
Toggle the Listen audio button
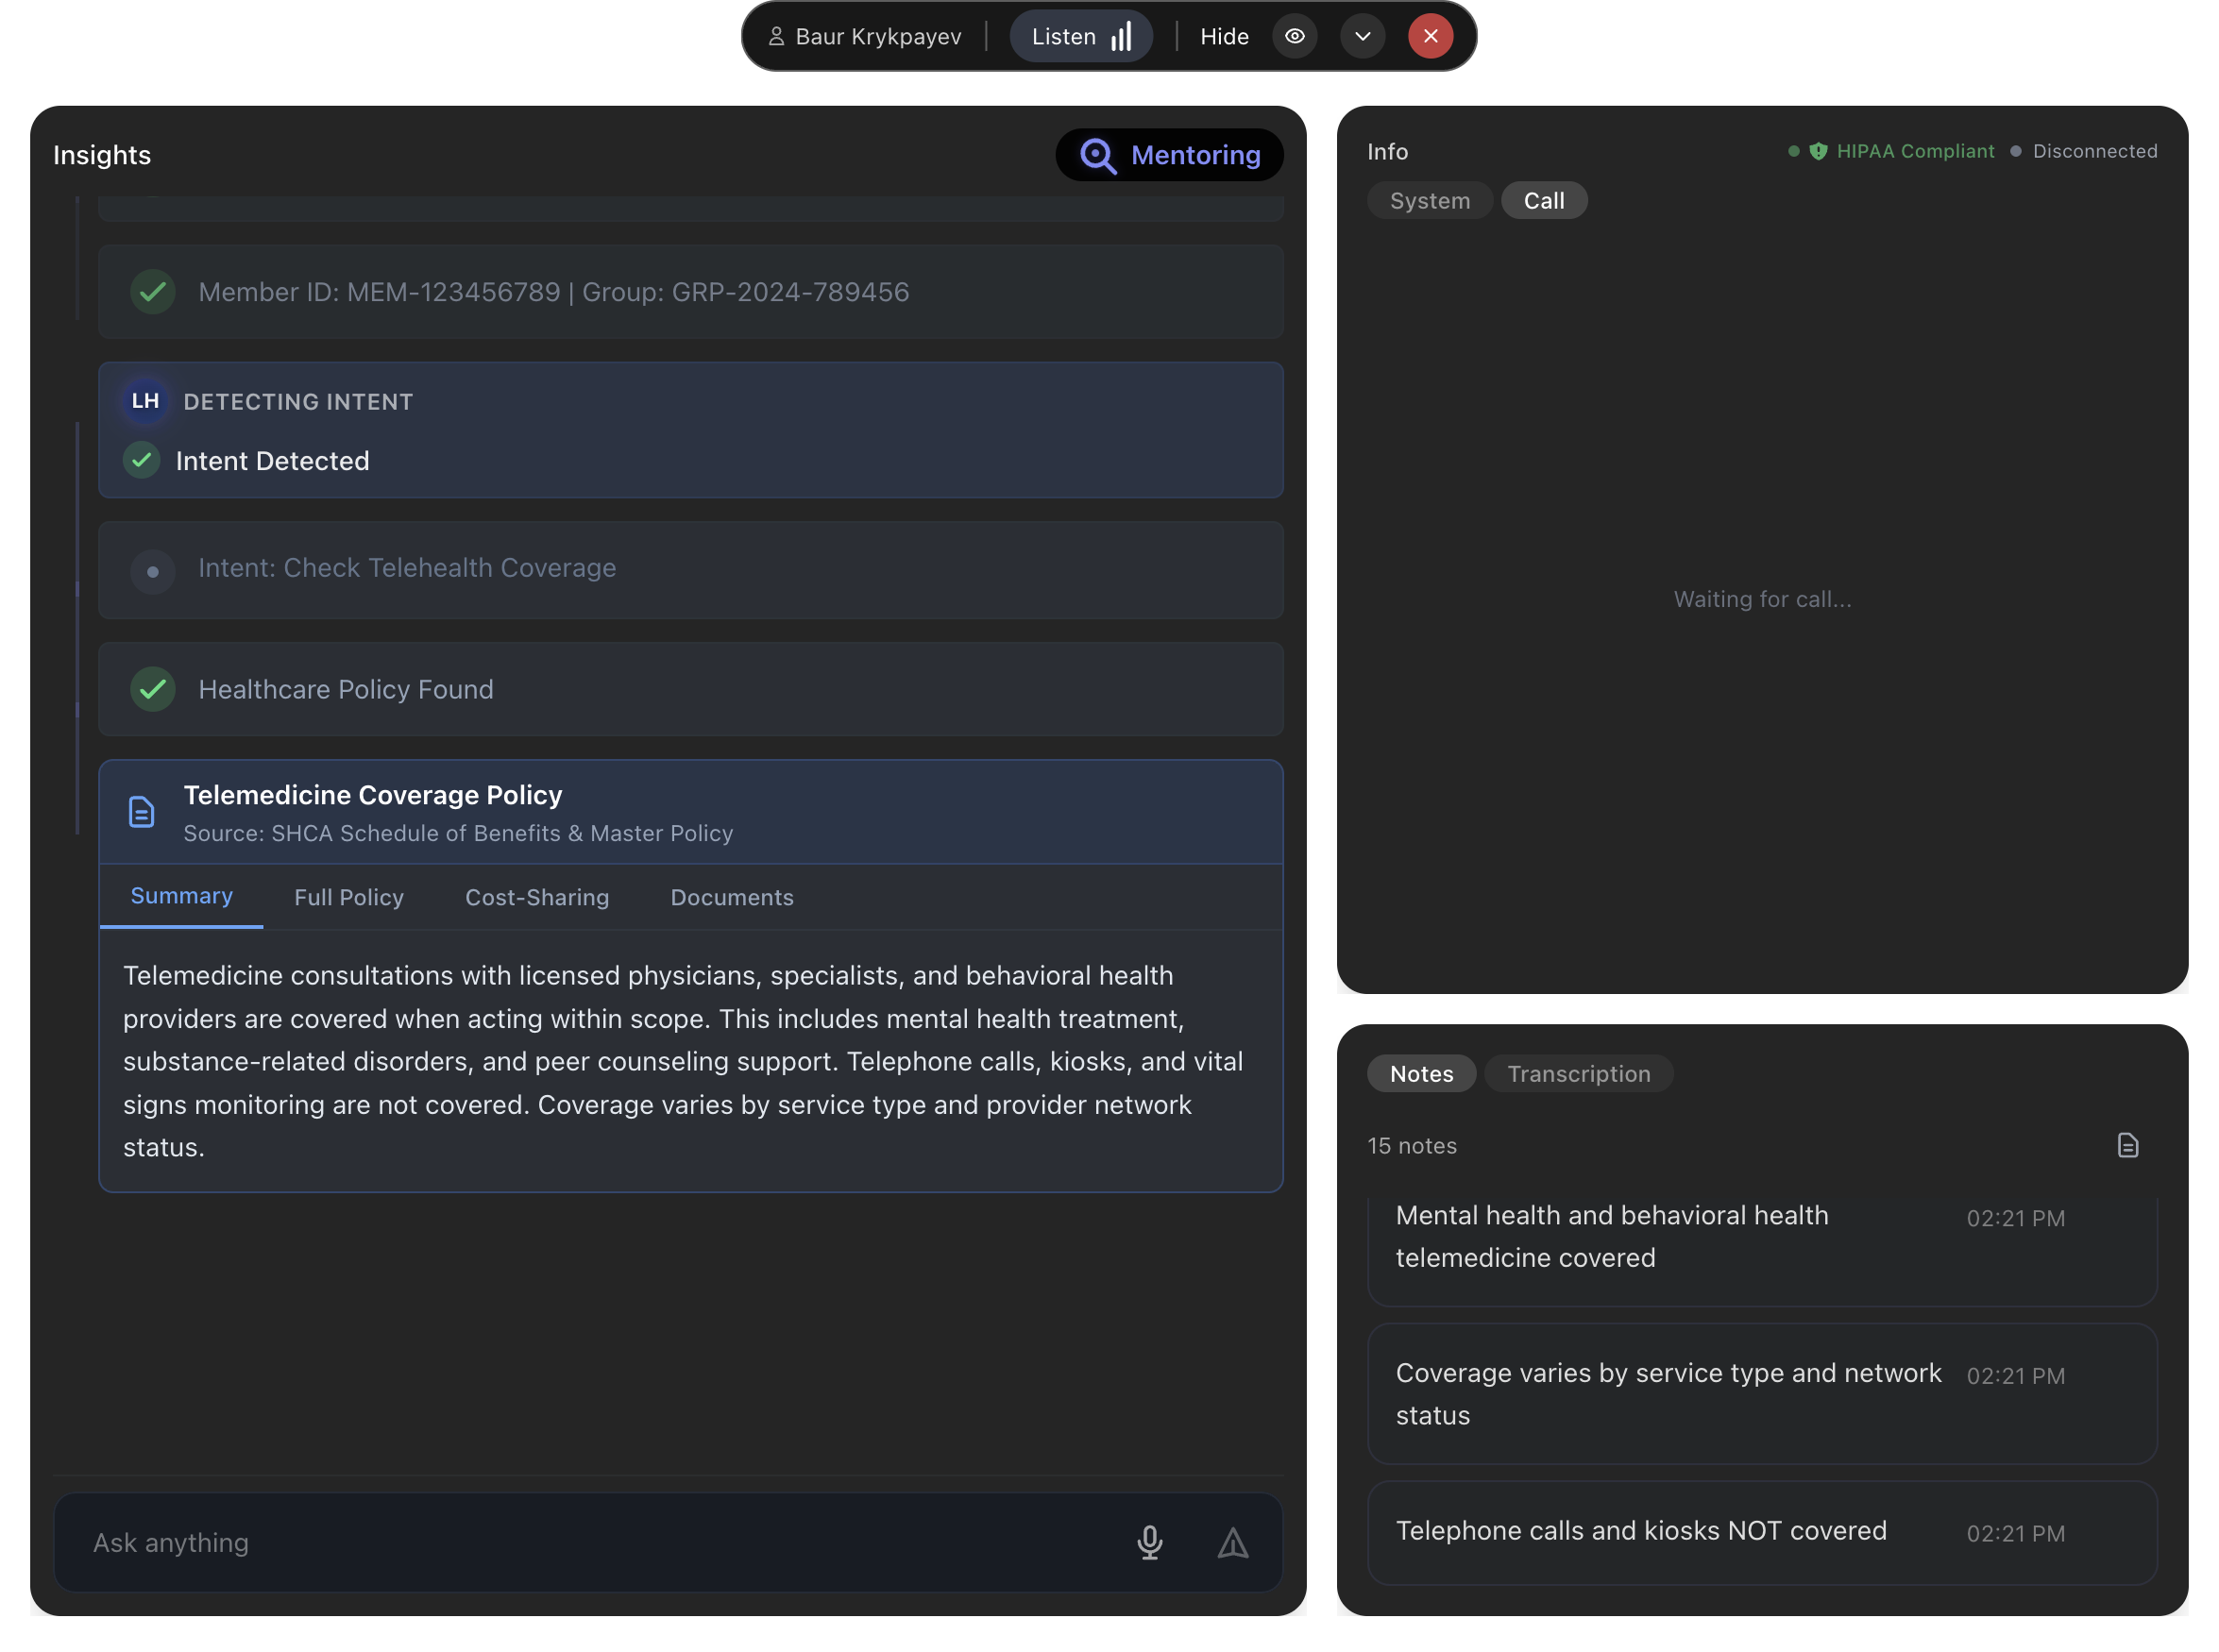1080,36
